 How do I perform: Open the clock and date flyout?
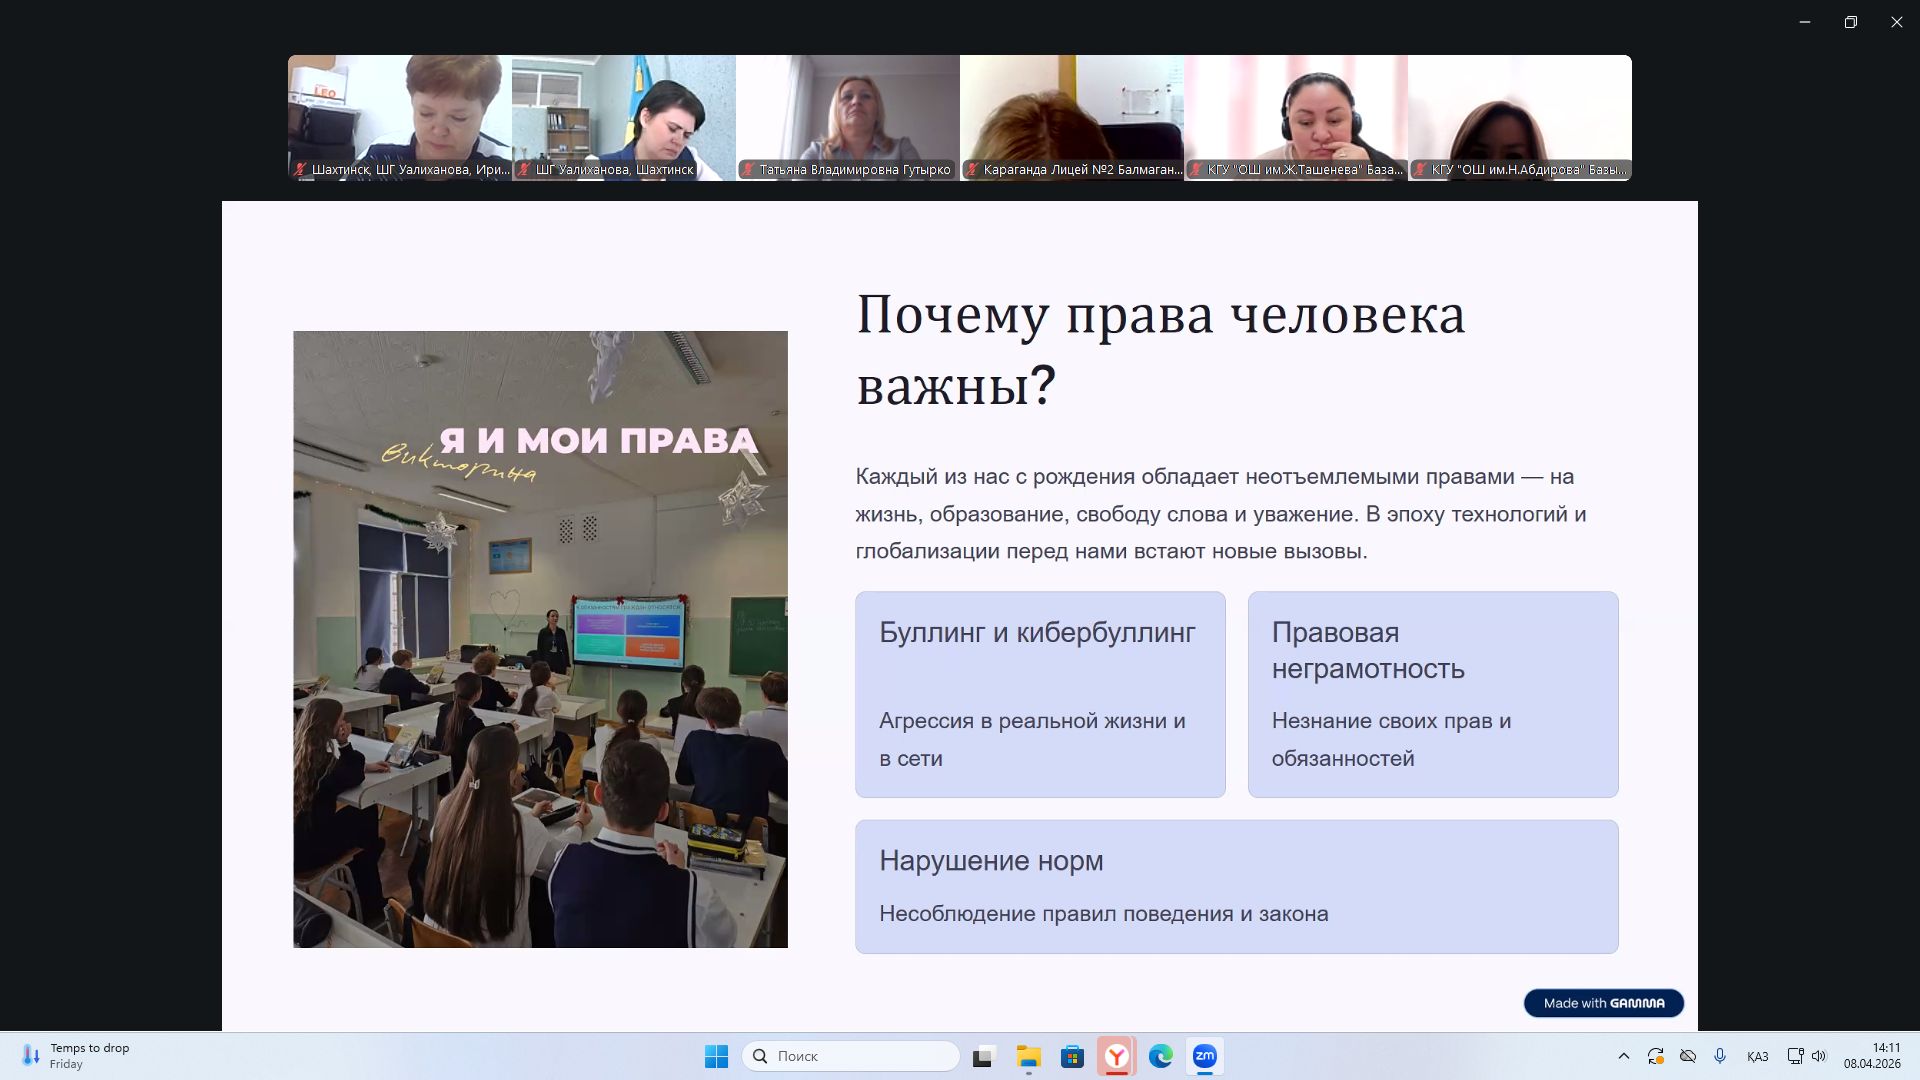pos(1872,1056)
